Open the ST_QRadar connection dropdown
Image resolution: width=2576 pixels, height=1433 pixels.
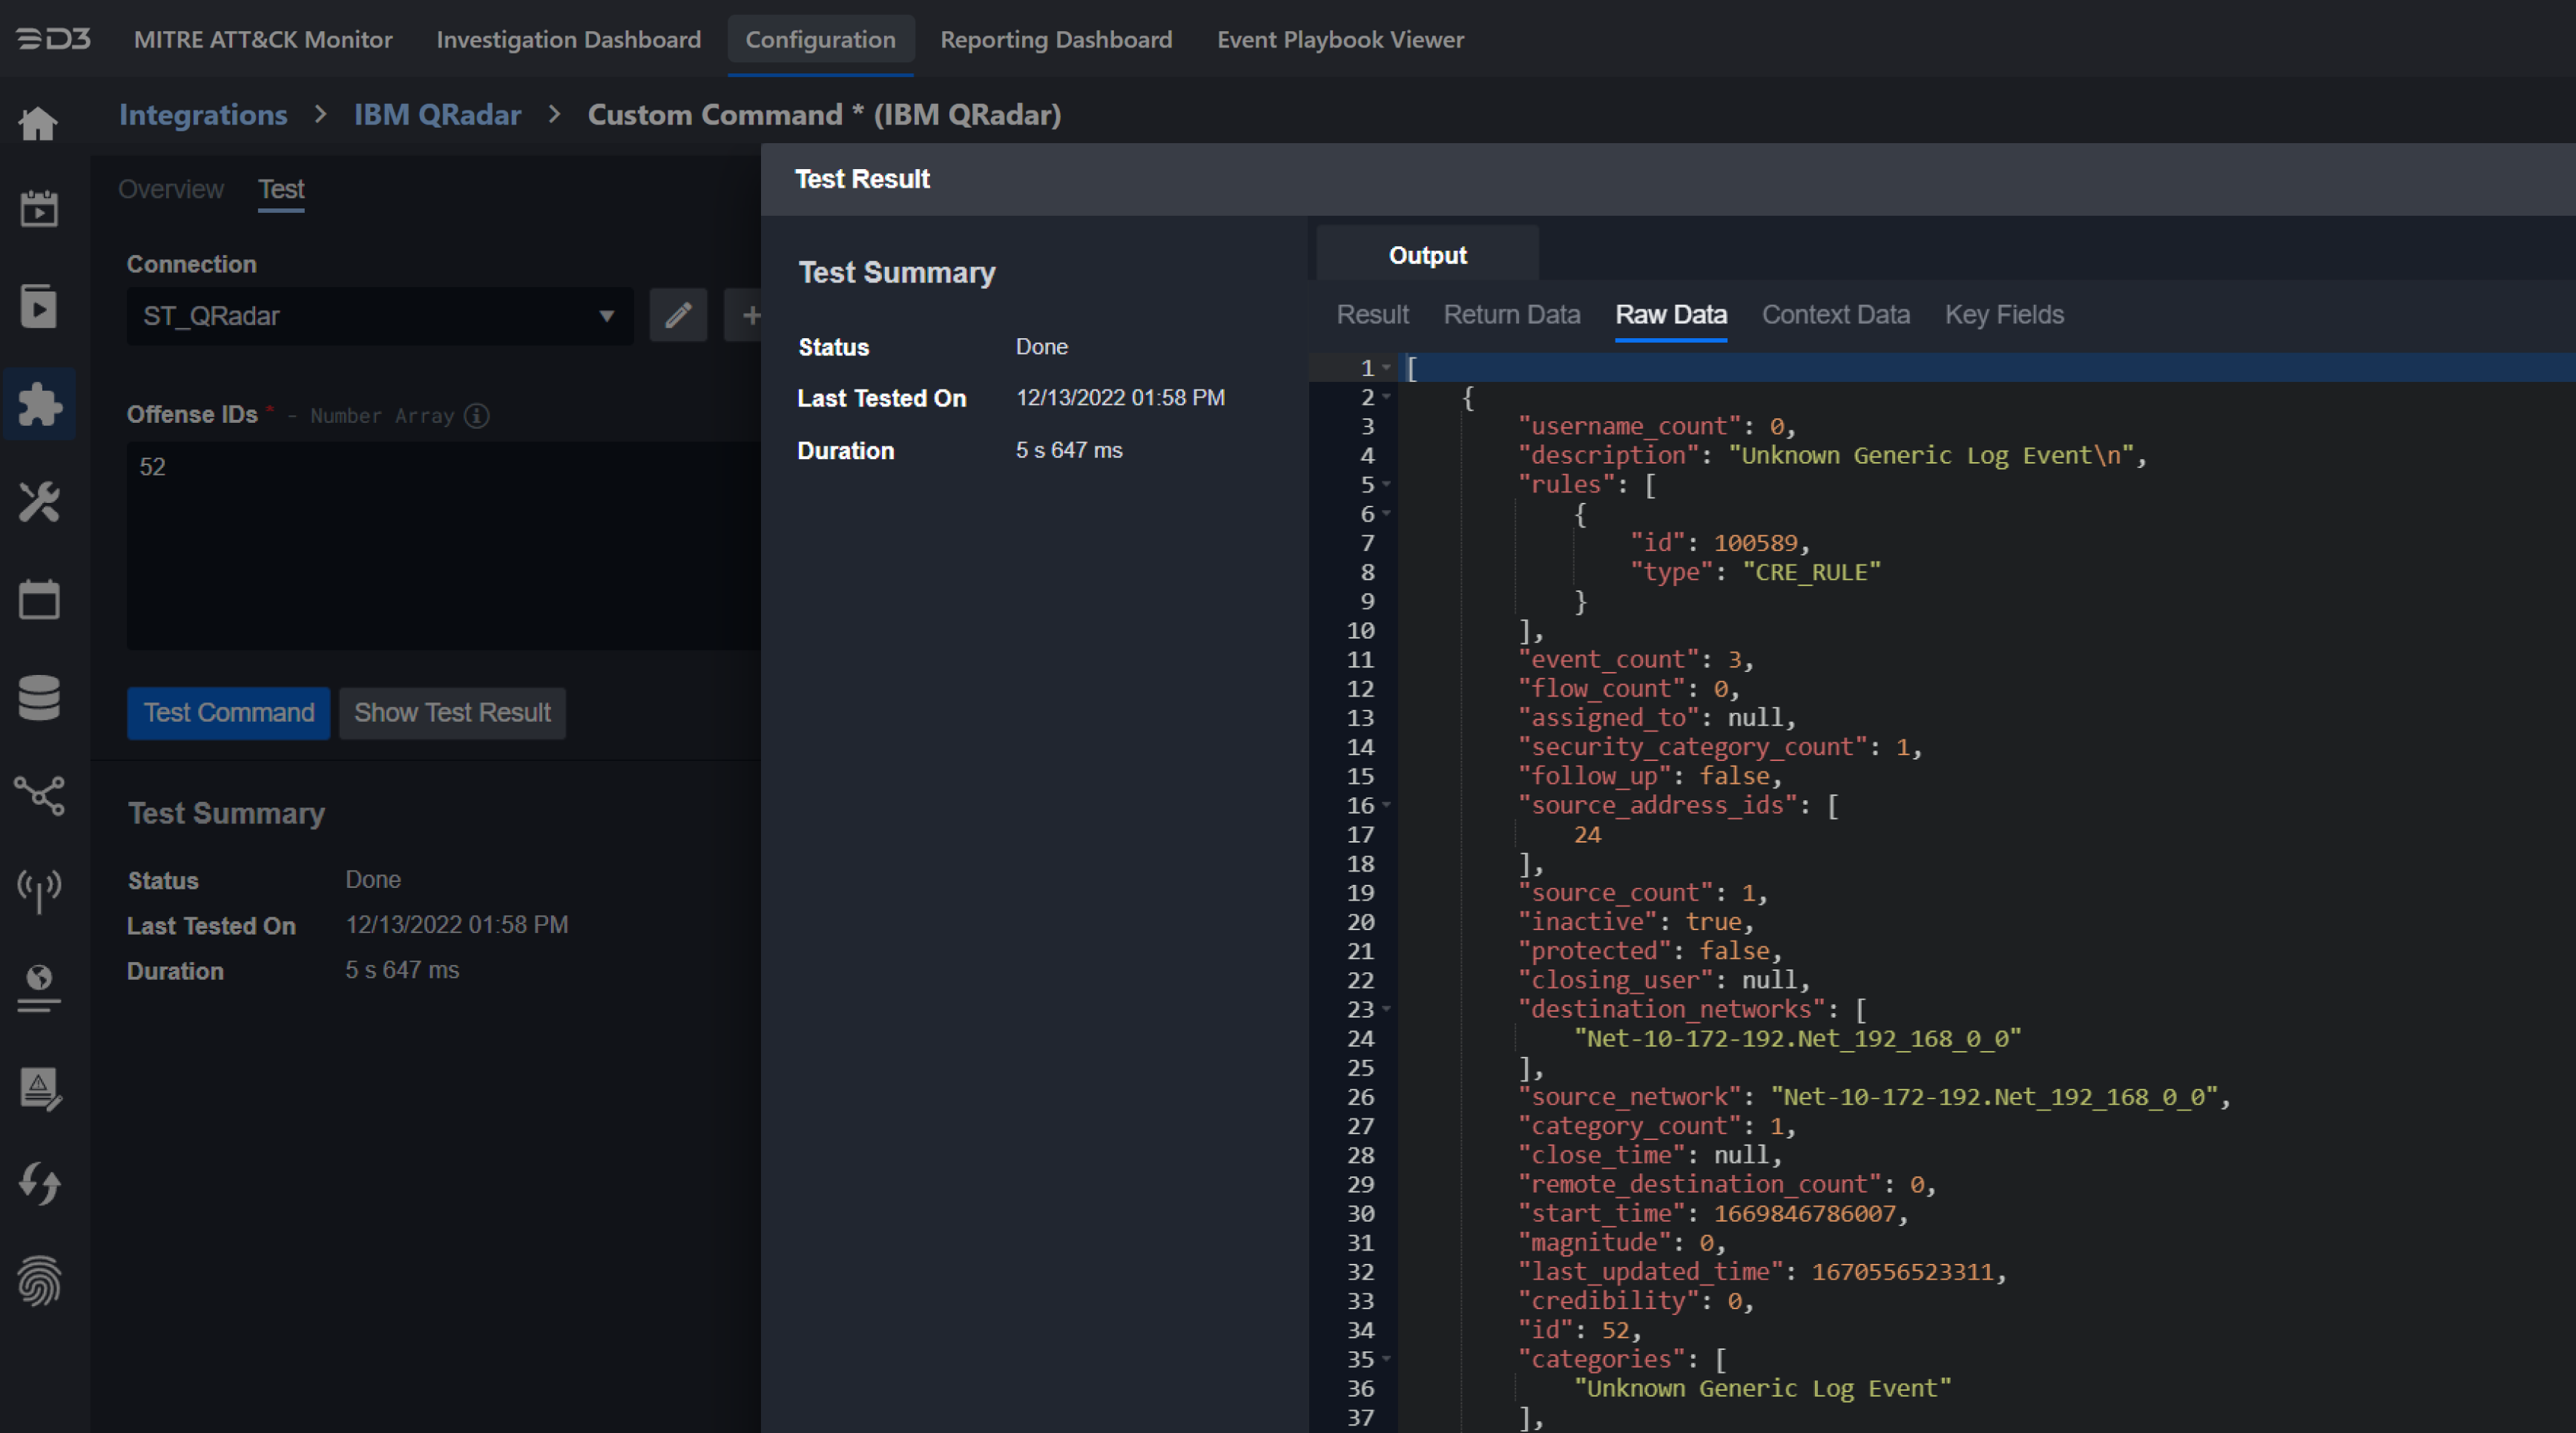point(379,316)
